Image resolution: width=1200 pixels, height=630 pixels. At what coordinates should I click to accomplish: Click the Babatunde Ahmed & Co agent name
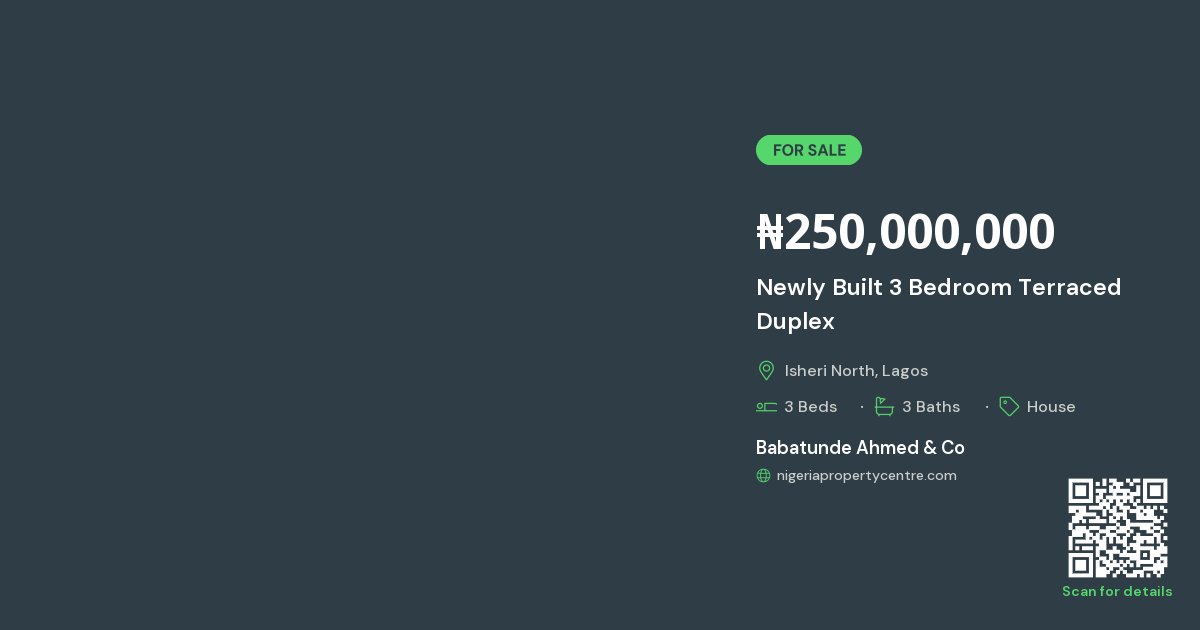(860, 447)
